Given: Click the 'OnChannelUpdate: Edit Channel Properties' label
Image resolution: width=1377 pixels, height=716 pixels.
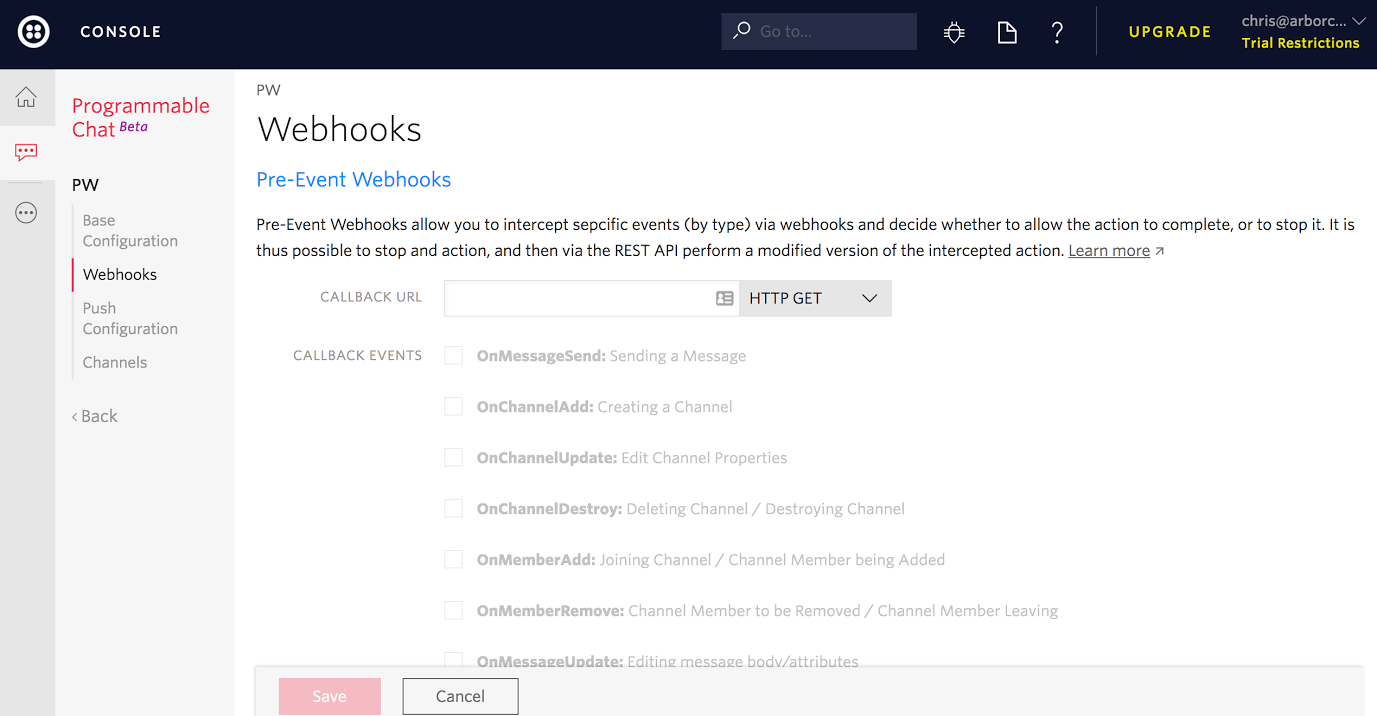Looking at the screenshot, I should [632, 458].
